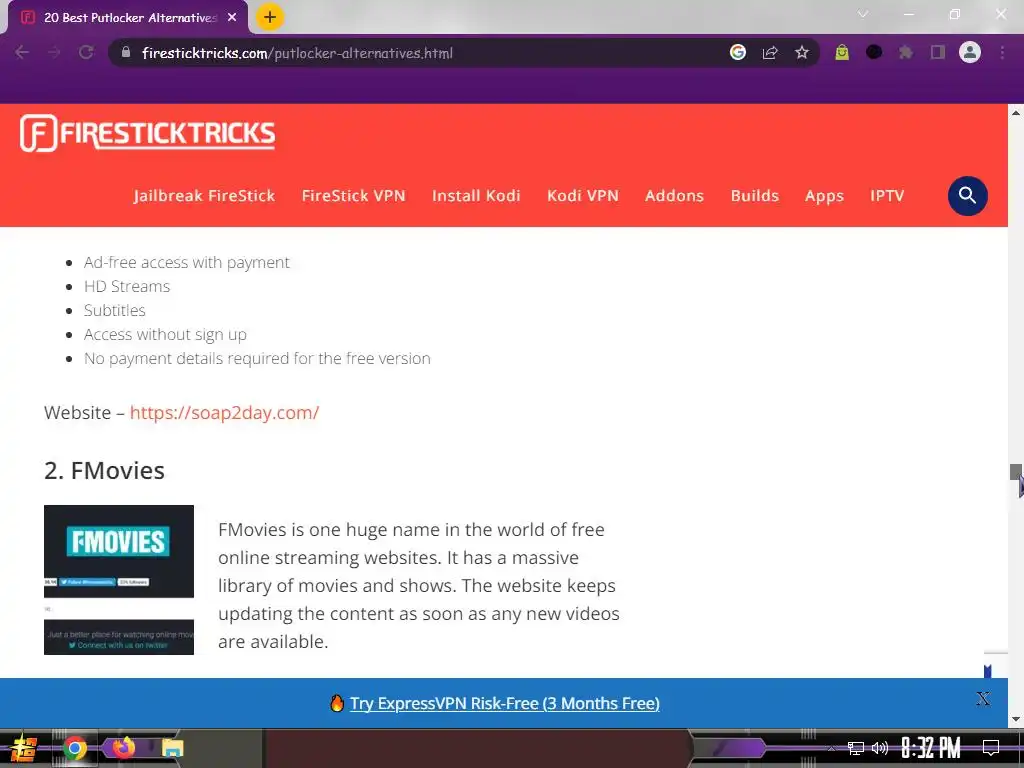Viewport: 1024px width, 768px height.
Task: Open the Chrome three-dot menu
Action: tap(1002, 52)
